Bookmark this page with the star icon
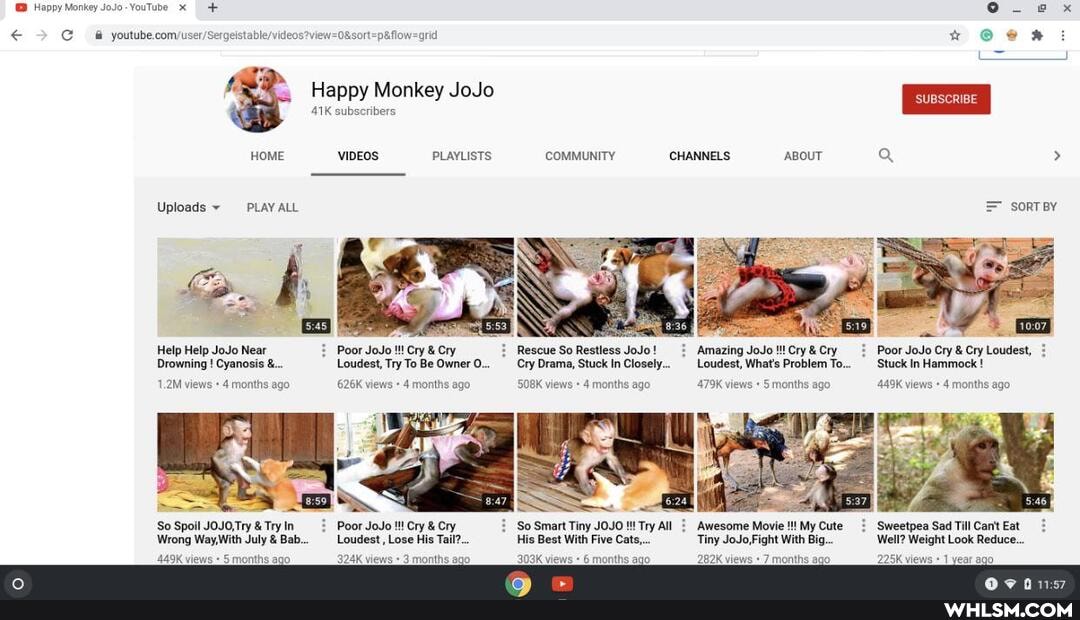Screen dimensions: 1080x620 [955, 35]
